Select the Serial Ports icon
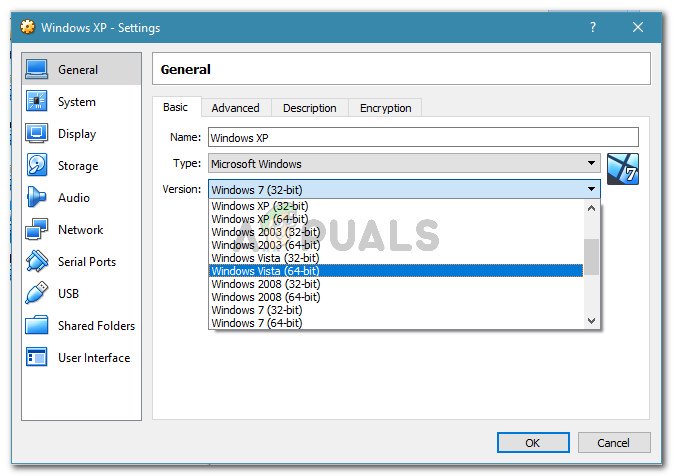673x476 pixels. [x=36, y=261]
